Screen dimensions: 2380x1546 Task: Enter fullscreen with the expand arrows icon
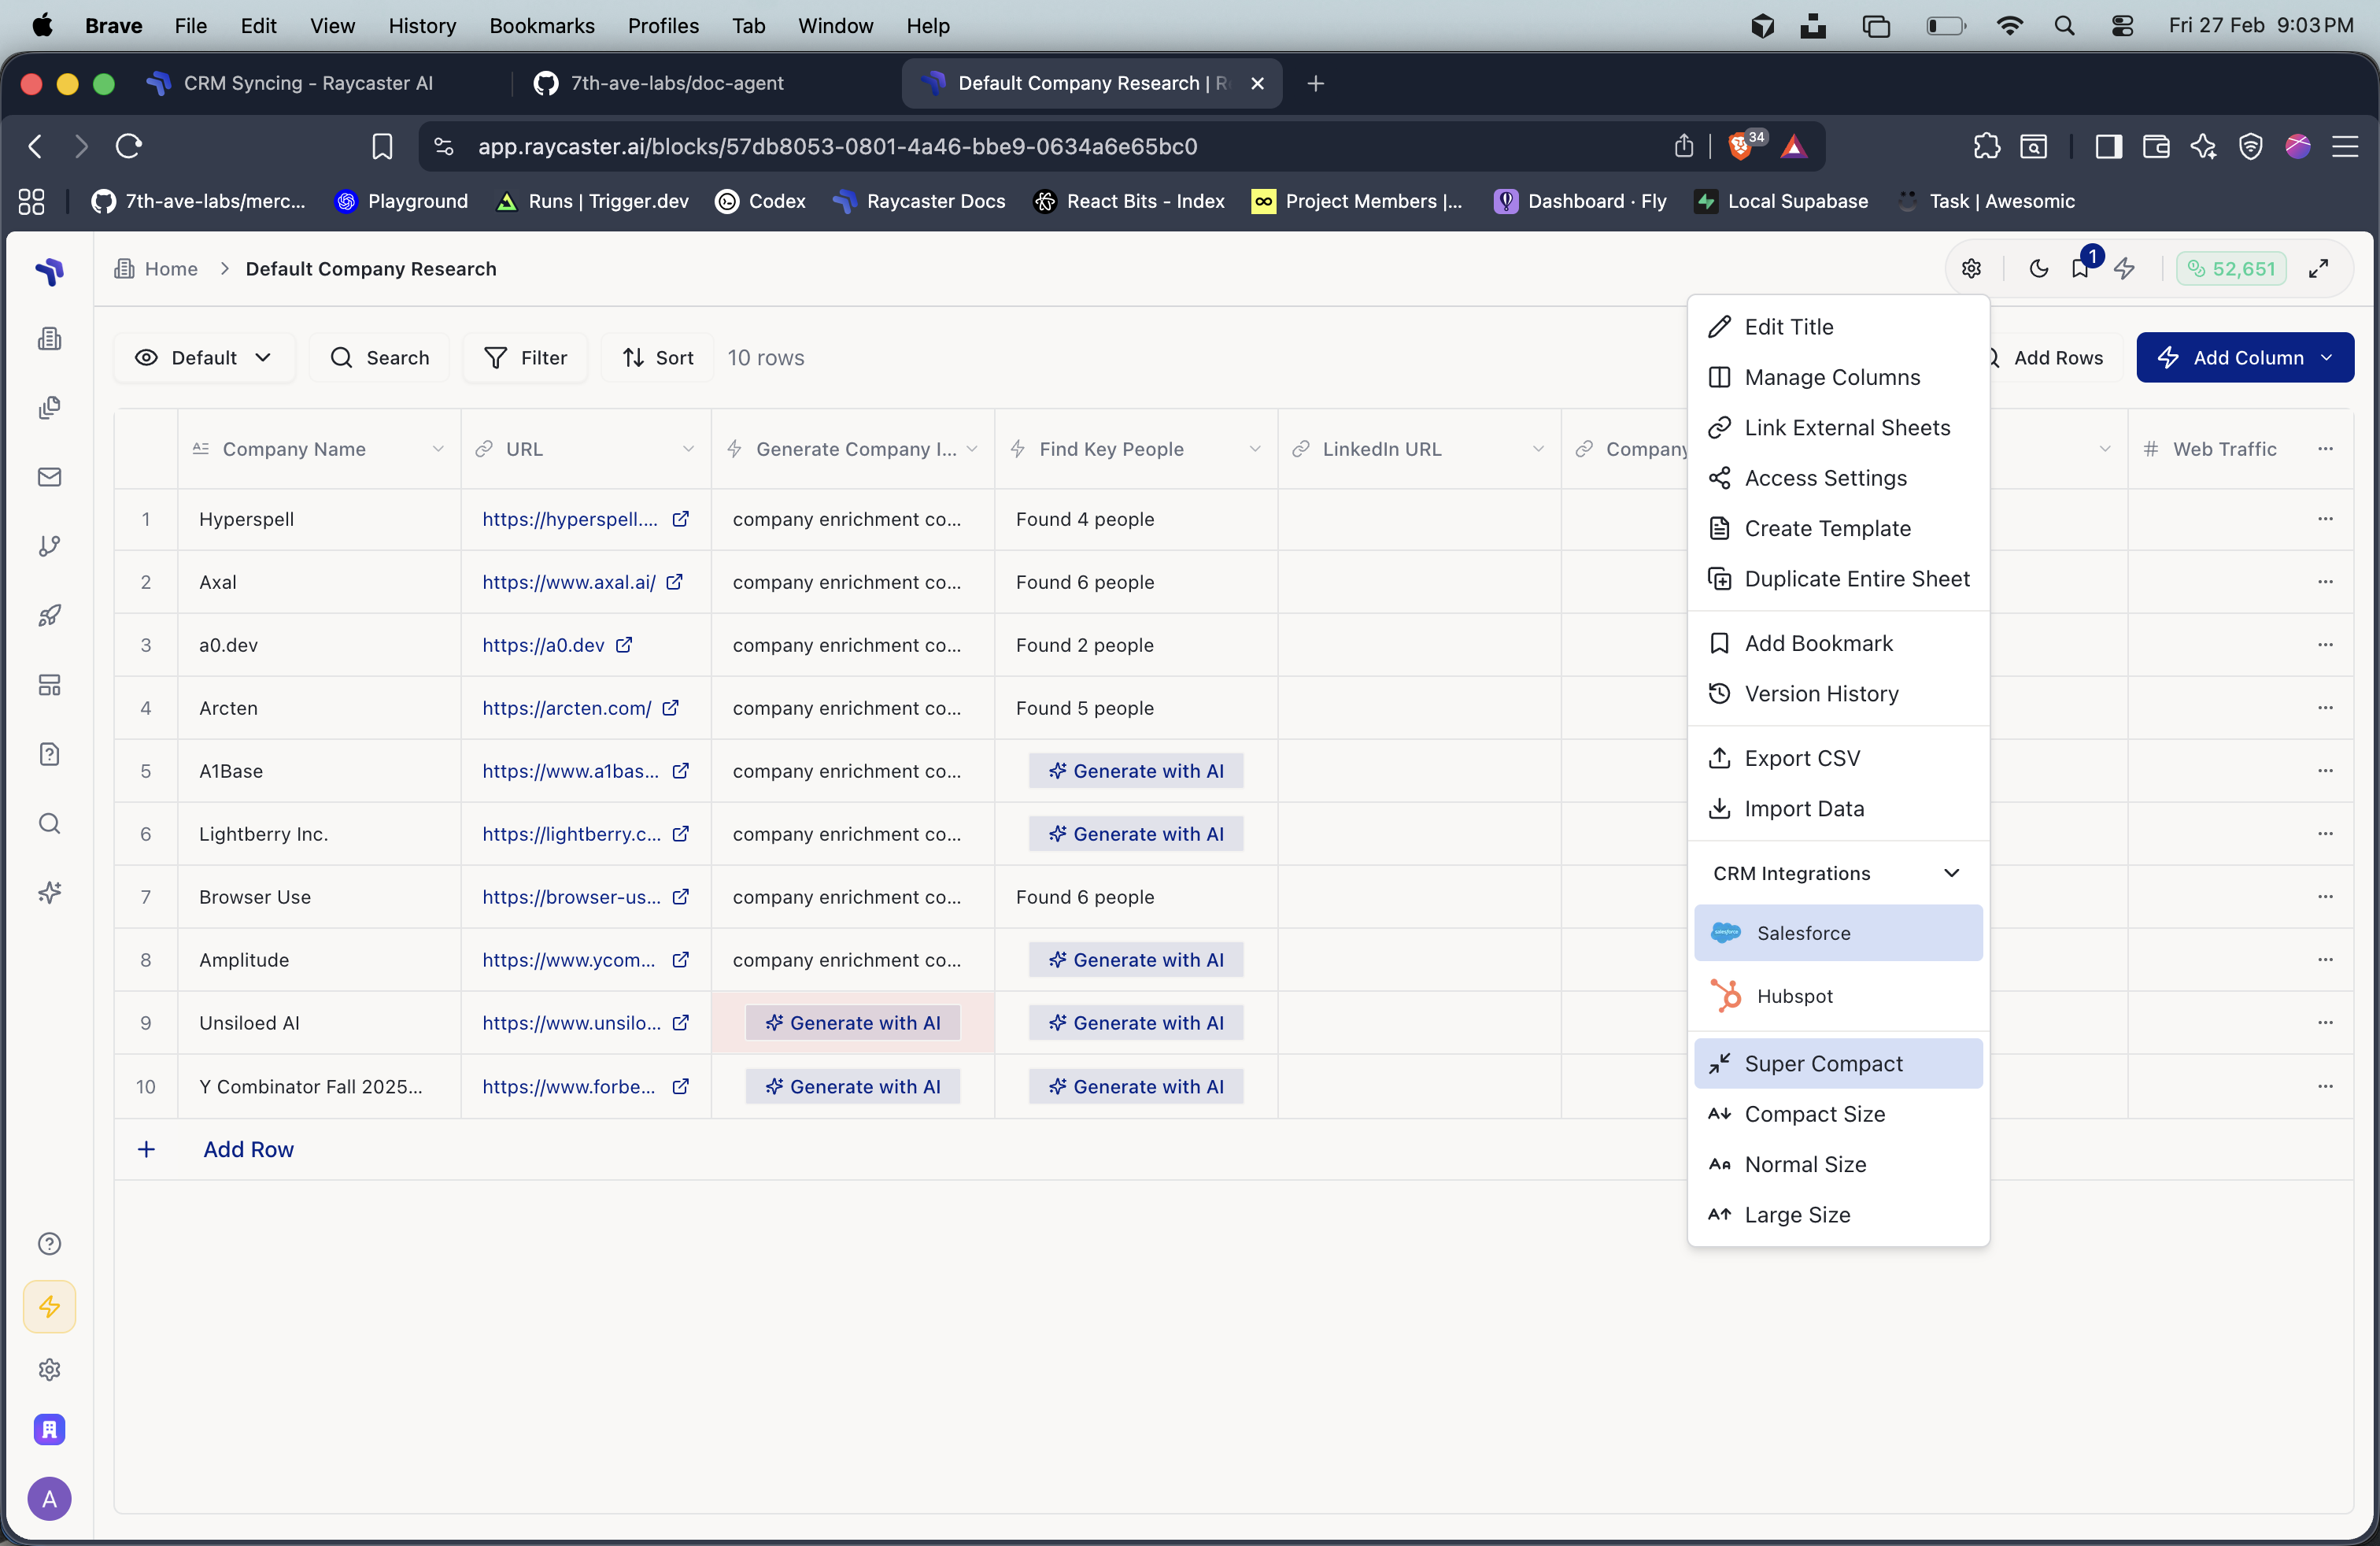click(x=2320, y=268)
